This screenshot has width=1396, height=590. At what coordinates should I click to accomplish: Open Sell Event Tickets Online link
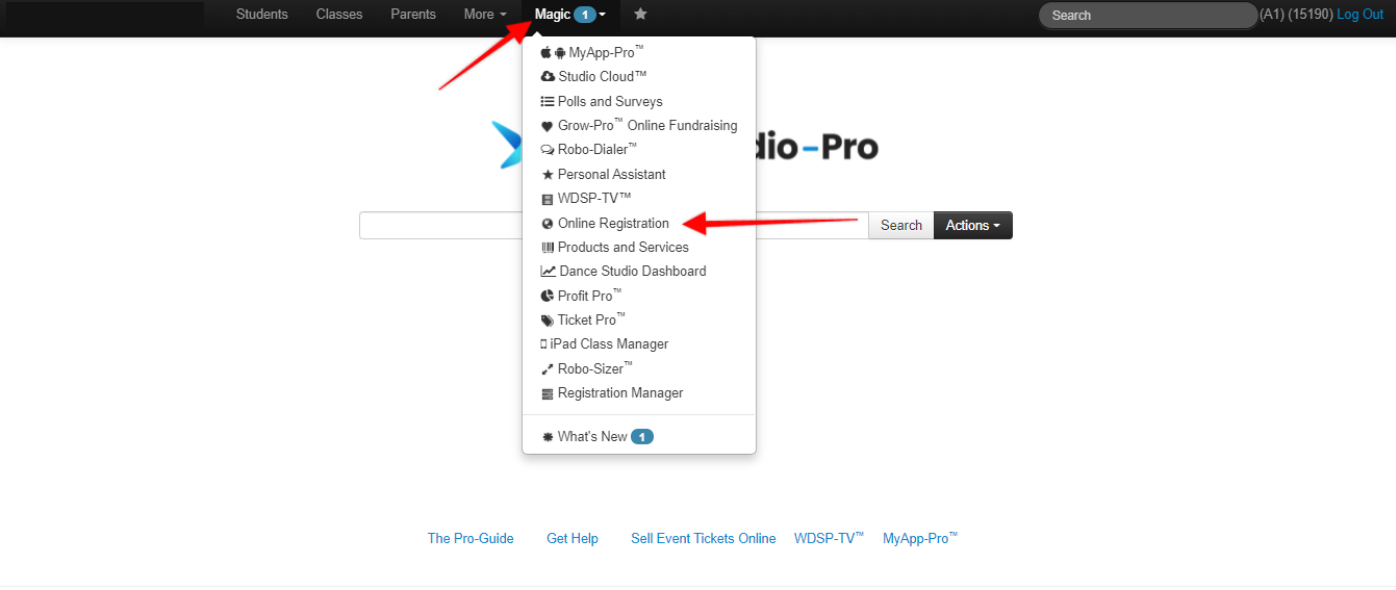(703, 538)
